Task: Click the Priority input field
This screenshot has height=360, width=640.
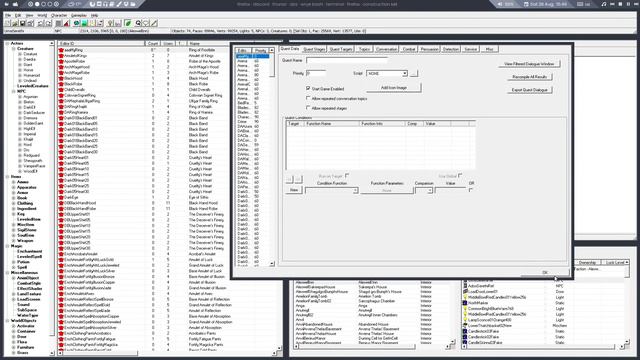Action: click(316, 73)
